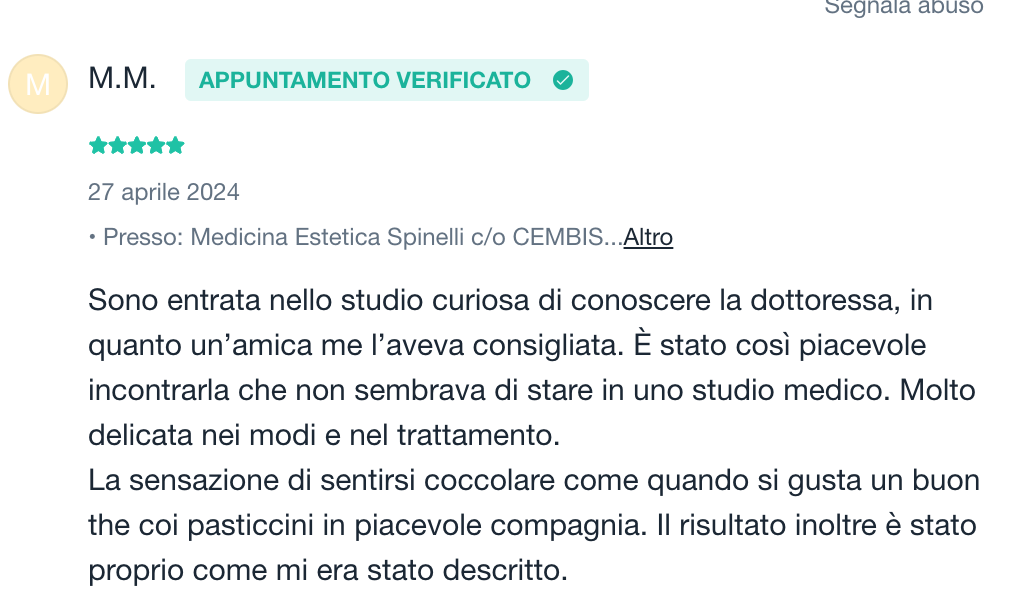Click the fifth rating star
Viewport: 1024px width, 614px height.
click(176, 146)
